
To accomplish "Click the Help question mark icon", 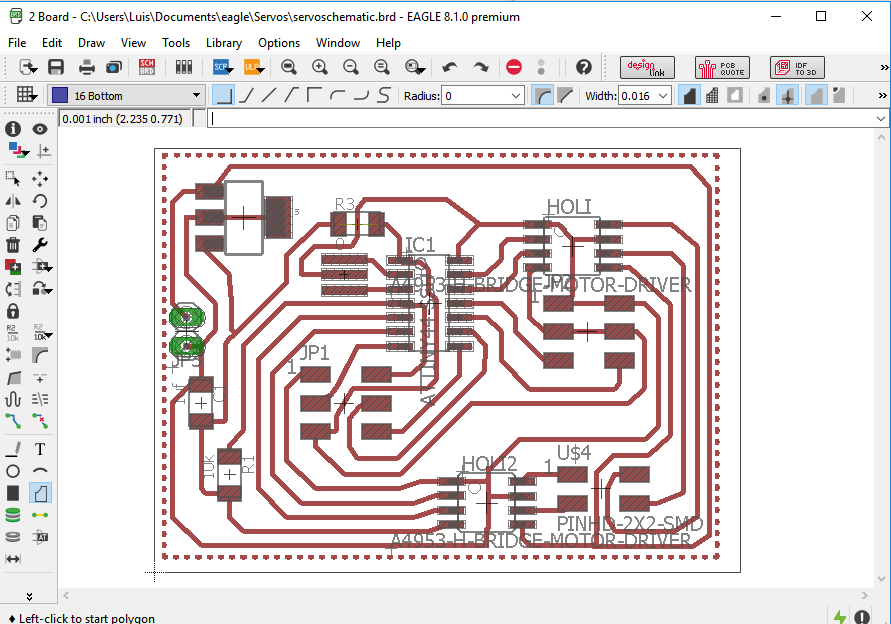I will 584,67.
